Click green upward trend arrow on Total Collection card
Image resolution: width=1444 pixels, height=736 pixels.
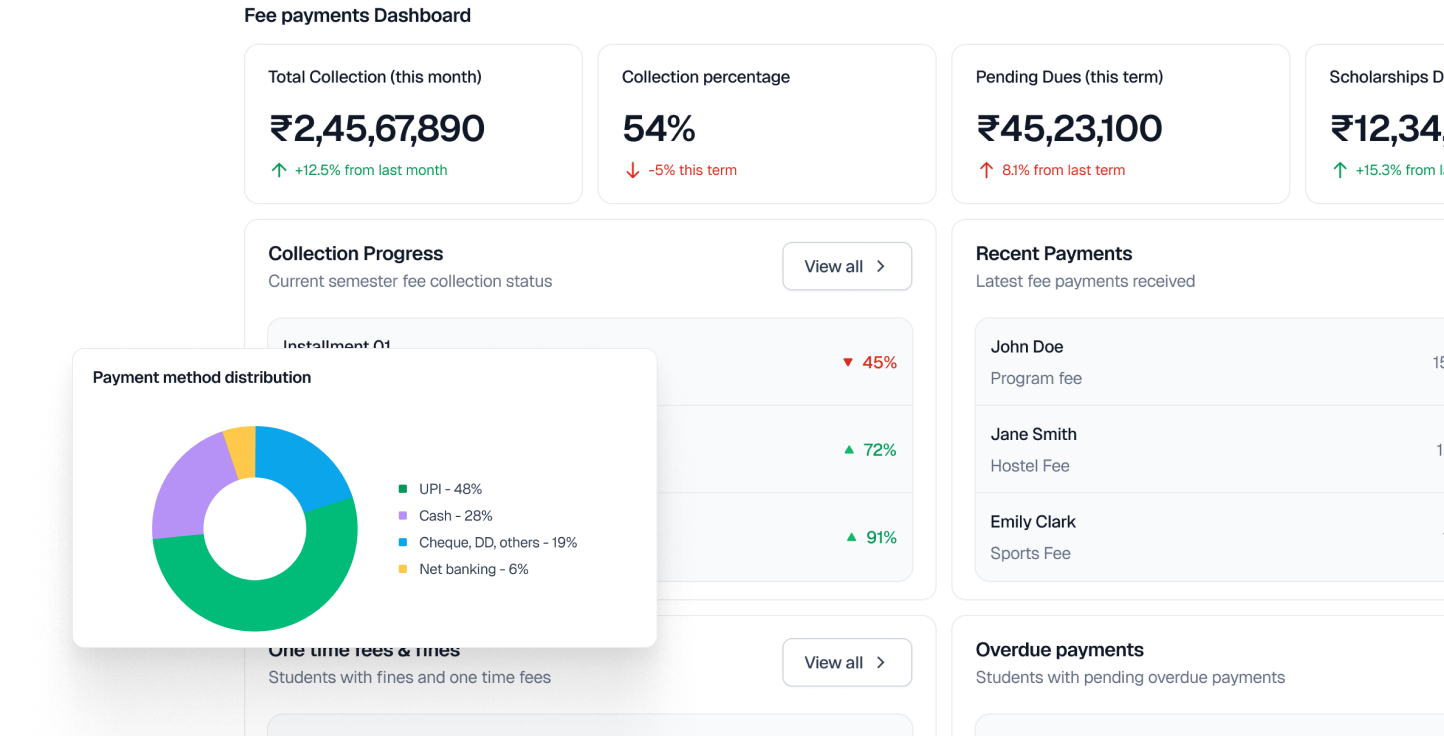(x=278, y=169)
